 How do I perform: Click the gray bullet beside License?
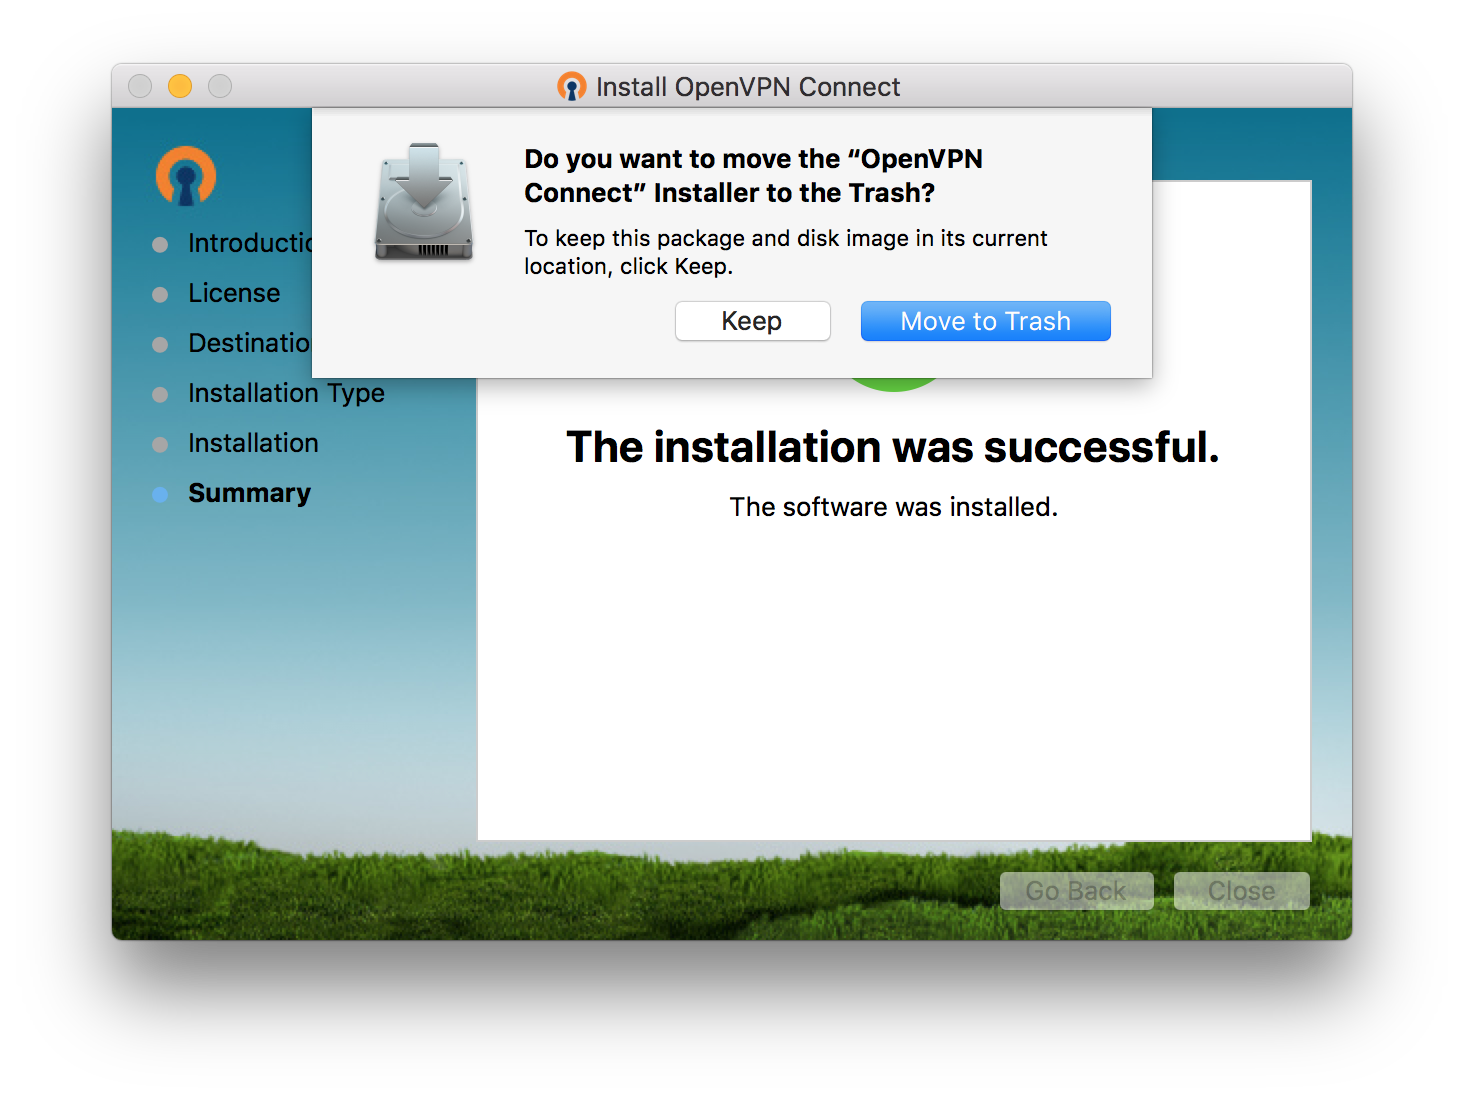coord(160,294)
